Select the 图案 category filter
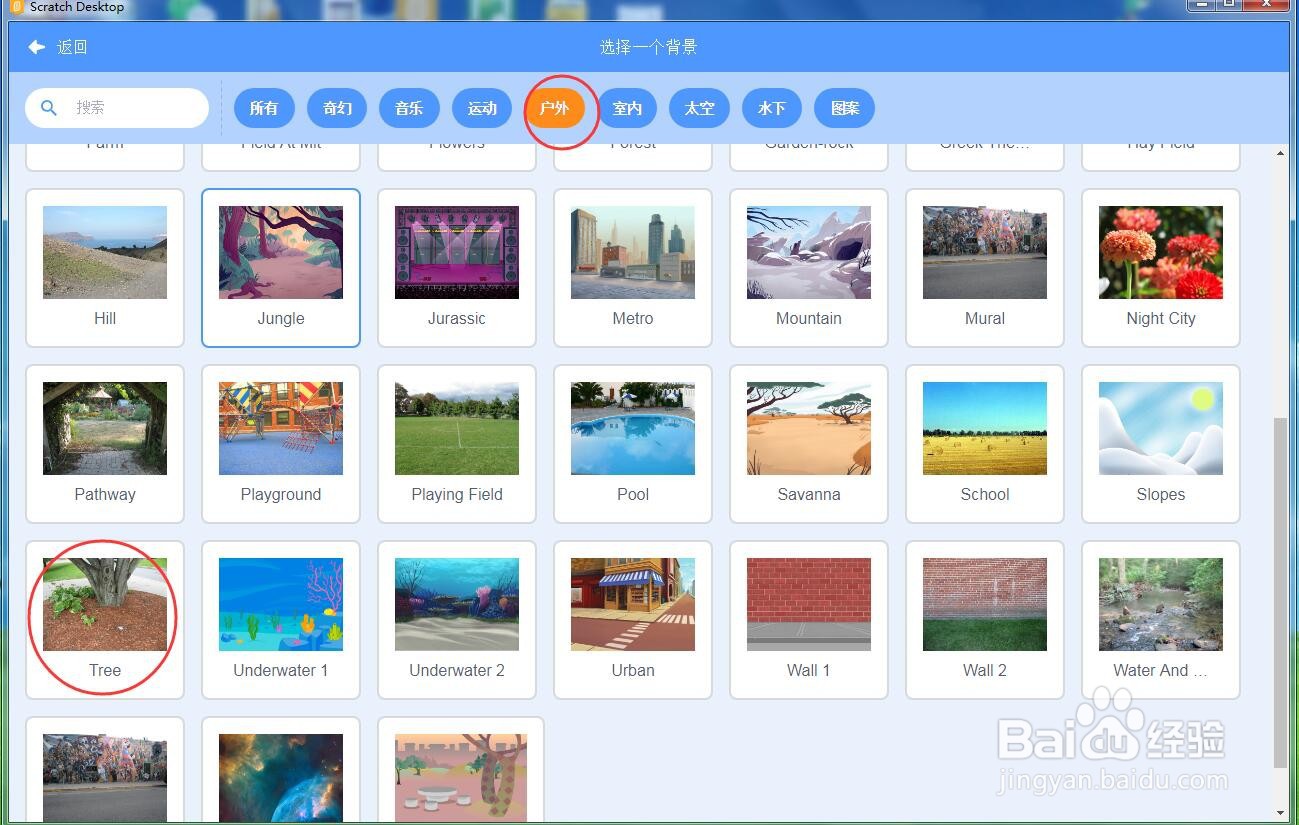The height and width of the screenshot is (825, 1299). 845,108
